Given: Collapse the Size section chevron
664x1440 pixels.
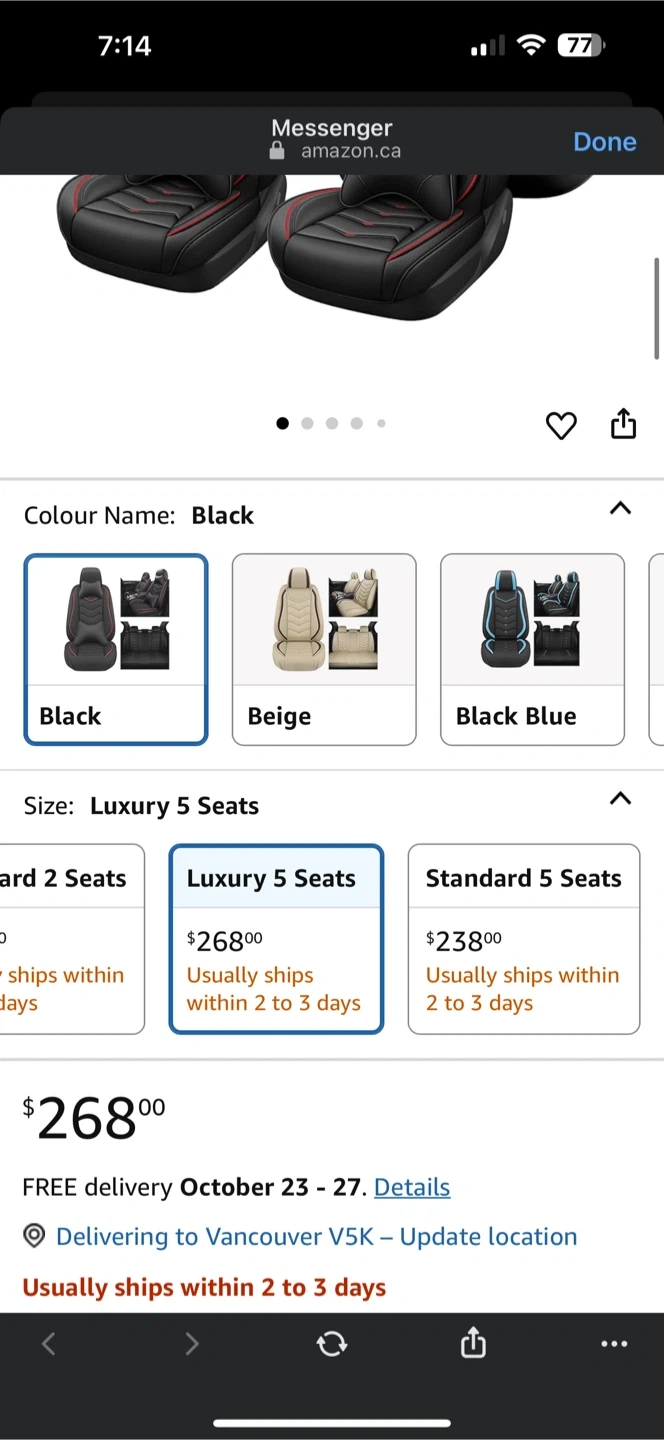Looking at the screenshot, I should click(x=620, y=798).
